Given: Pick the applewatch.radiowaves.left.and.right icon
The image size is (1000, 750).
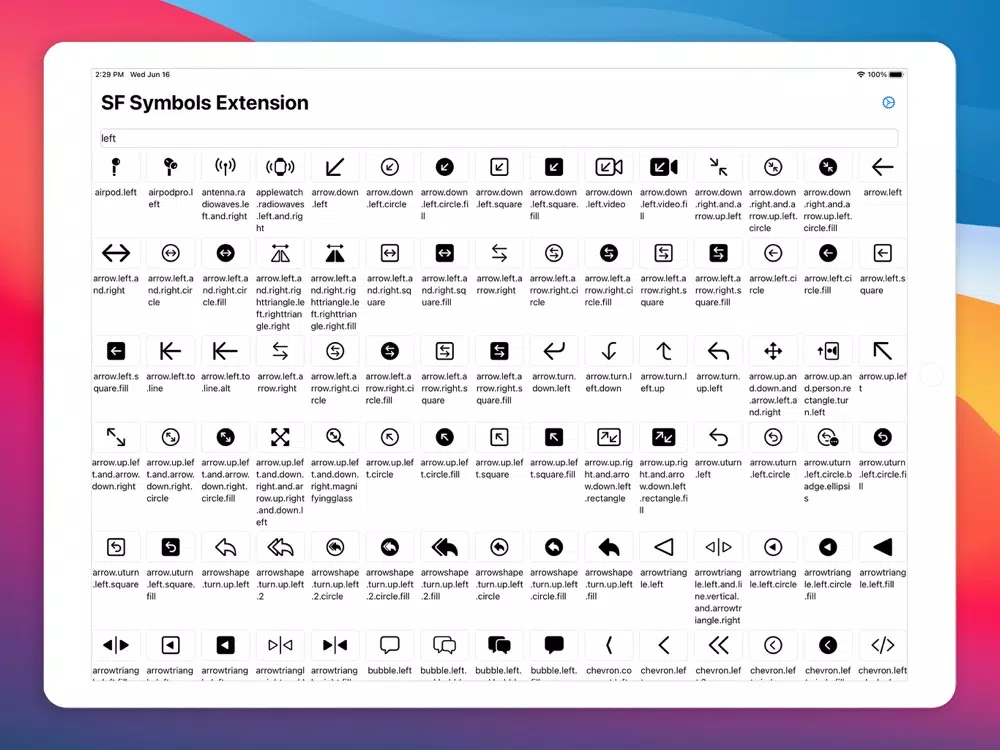Looking at the screenshot, I should pyautogui.click(x=280, y=167).
